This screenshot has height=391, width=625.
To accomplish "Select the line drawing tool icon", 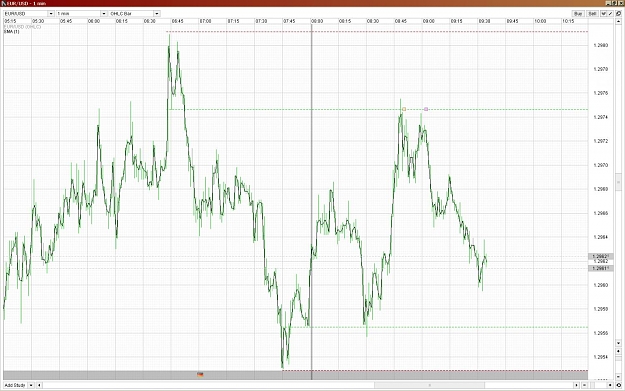I will coord(610,14).
